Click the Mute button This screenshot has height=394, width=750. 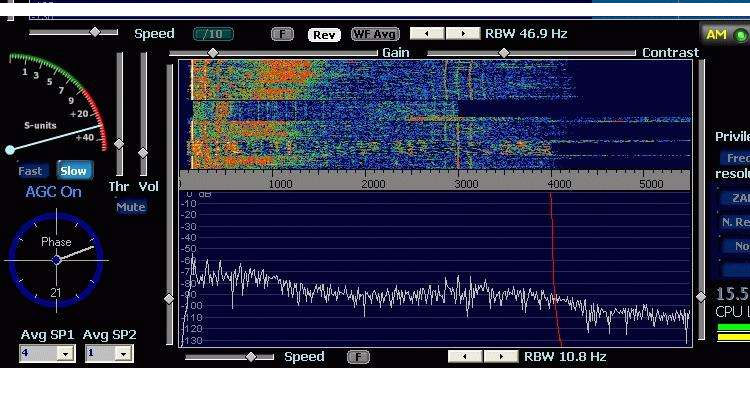coord(131,207)
